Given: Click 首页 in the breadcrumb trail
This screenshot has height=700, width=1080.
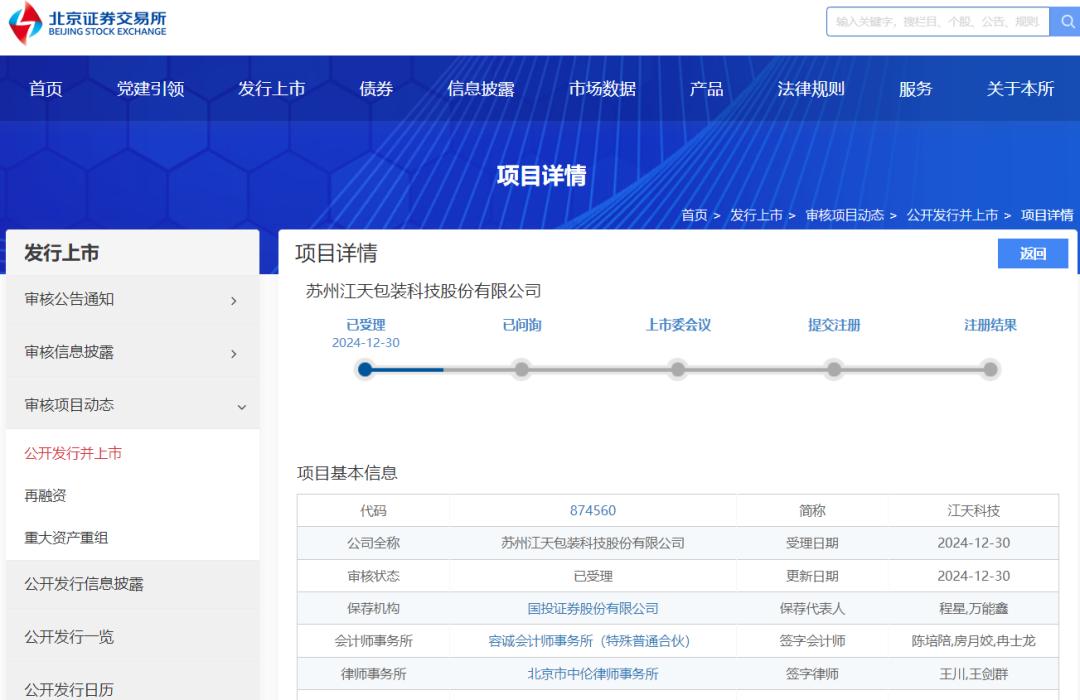Looking at the screenshot, I should tap(694, 215).
